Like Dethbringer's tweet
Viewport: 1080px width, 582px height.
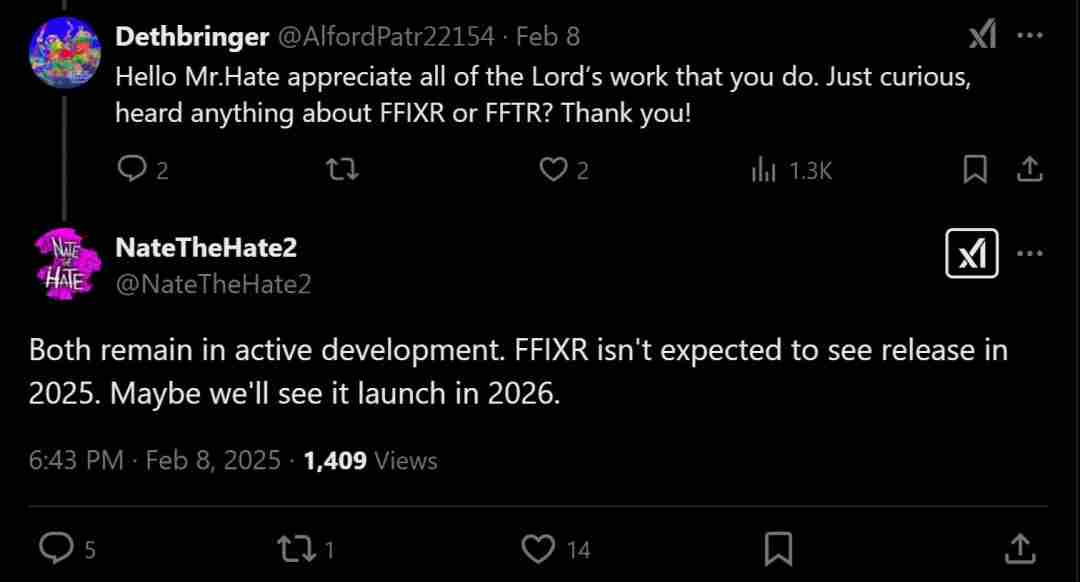pos(563,169)
